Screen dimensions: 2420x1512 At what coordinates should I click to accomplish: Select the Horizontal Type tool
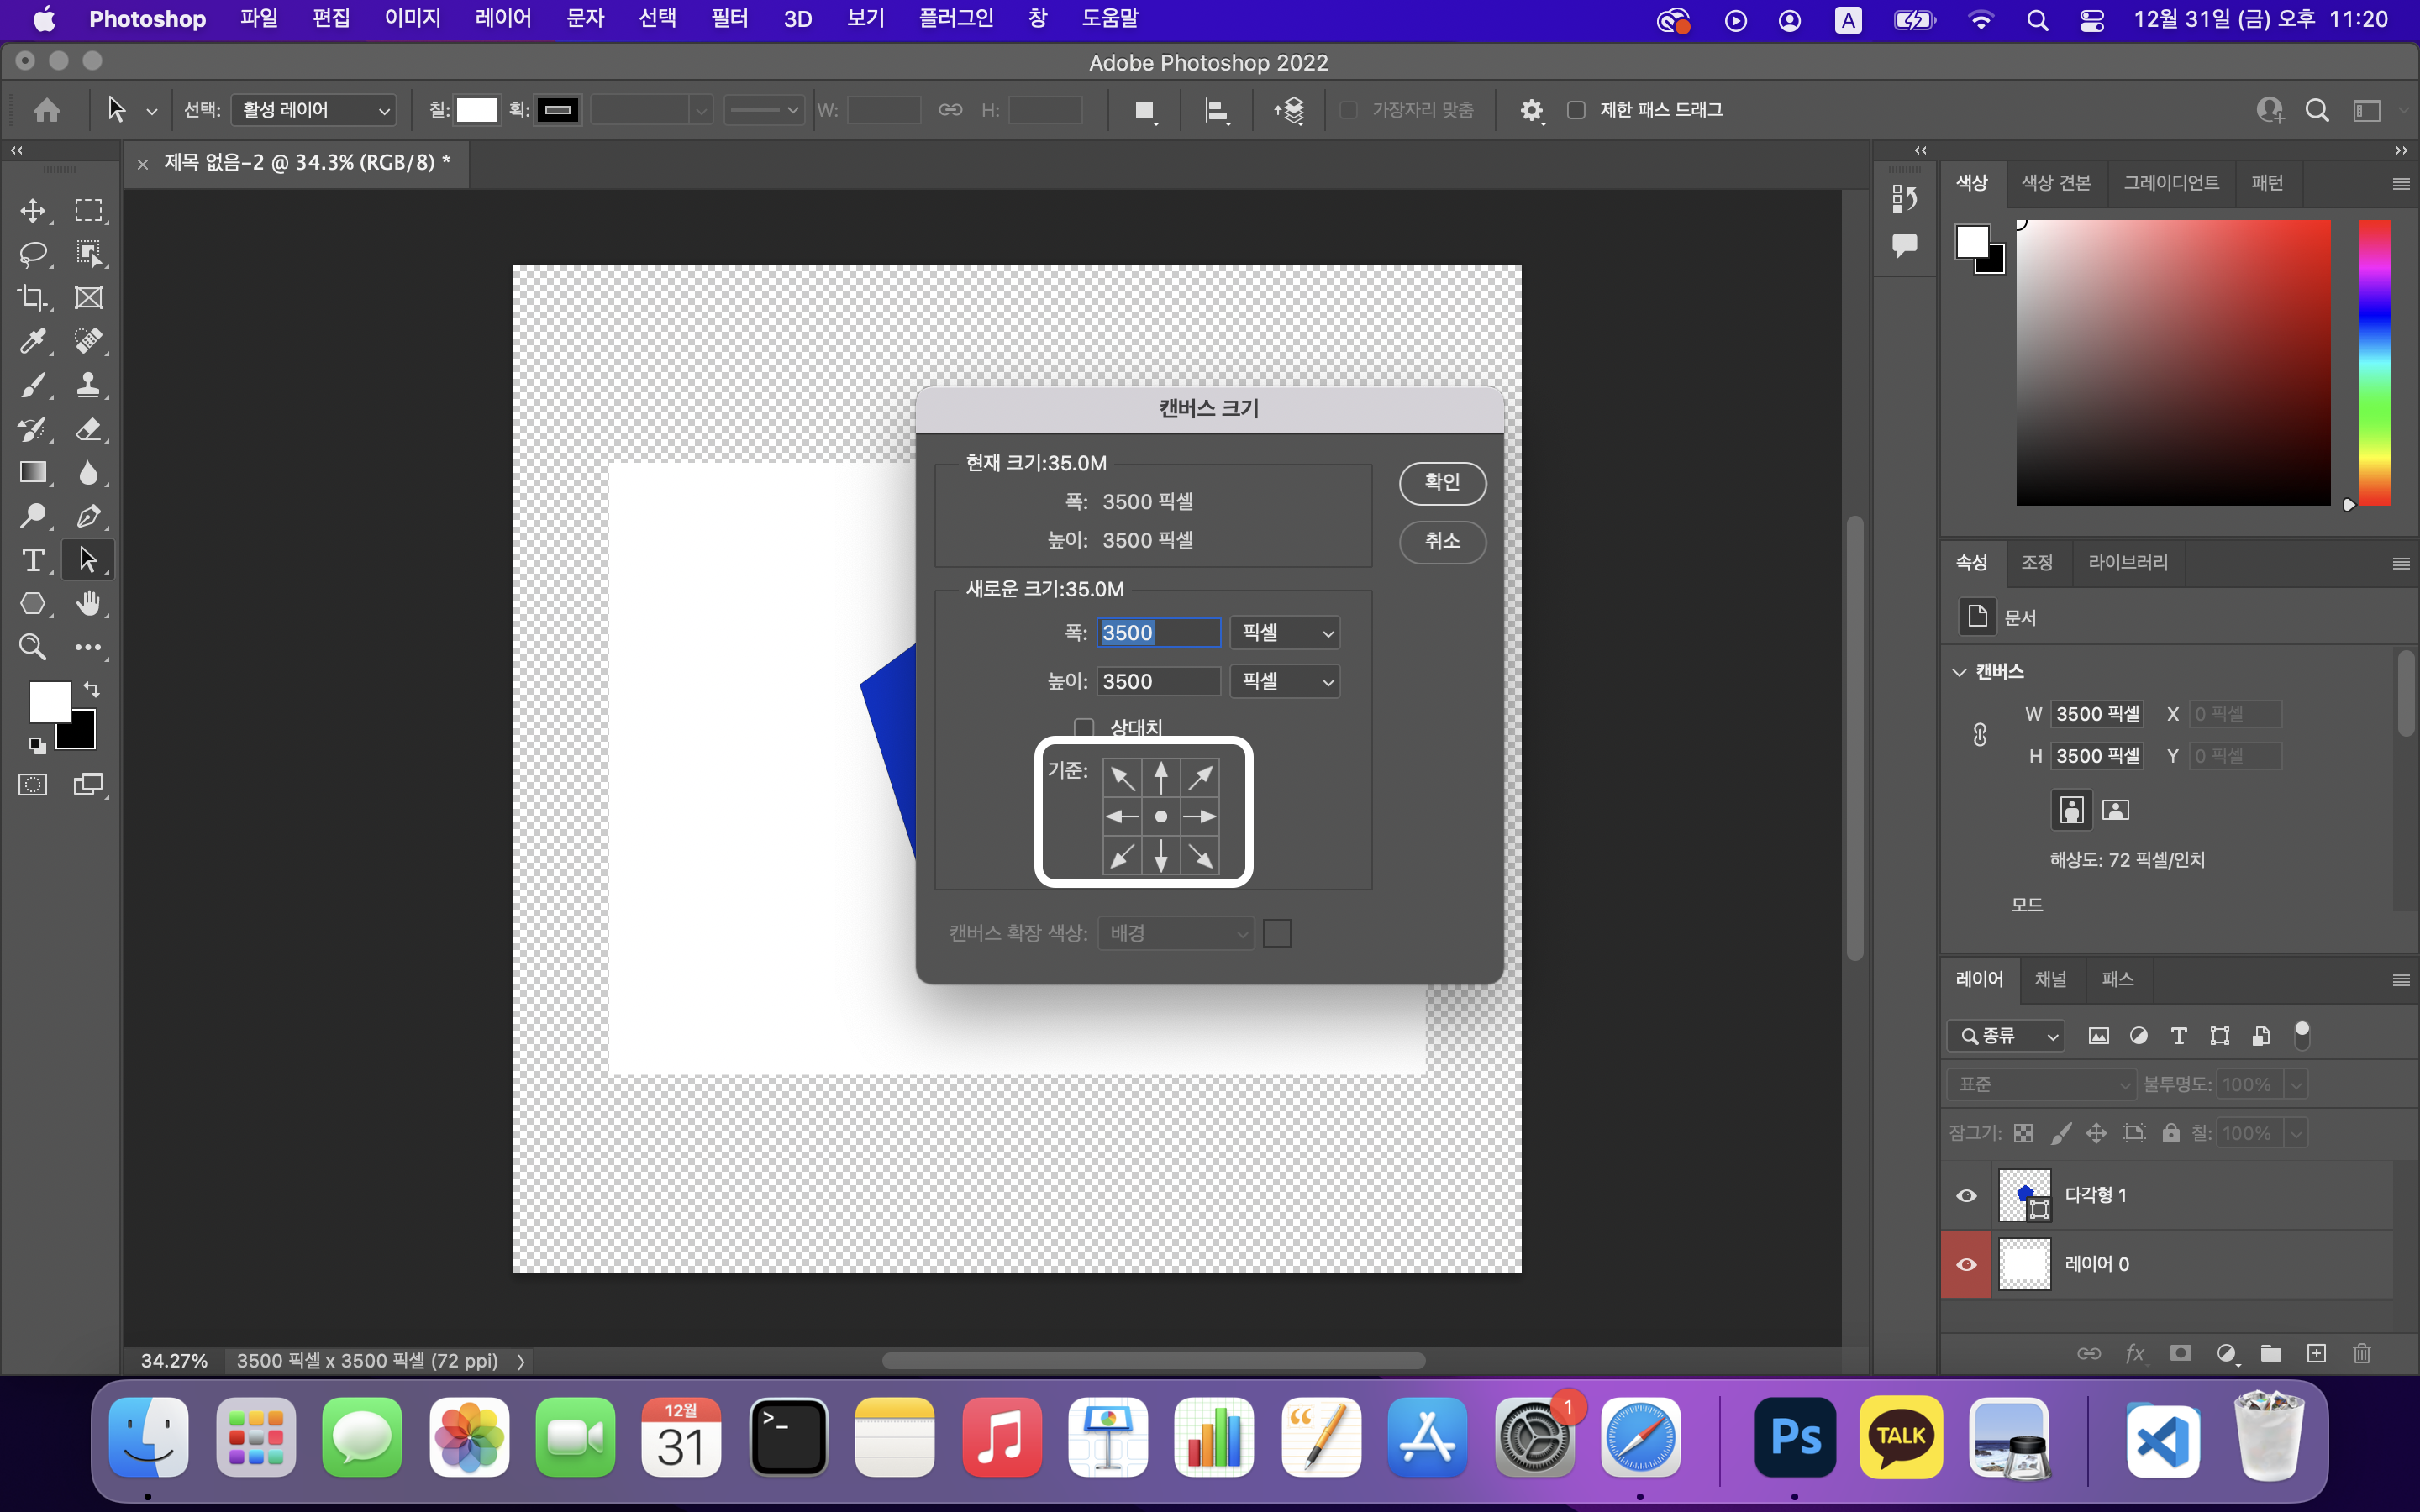point(33,560)
